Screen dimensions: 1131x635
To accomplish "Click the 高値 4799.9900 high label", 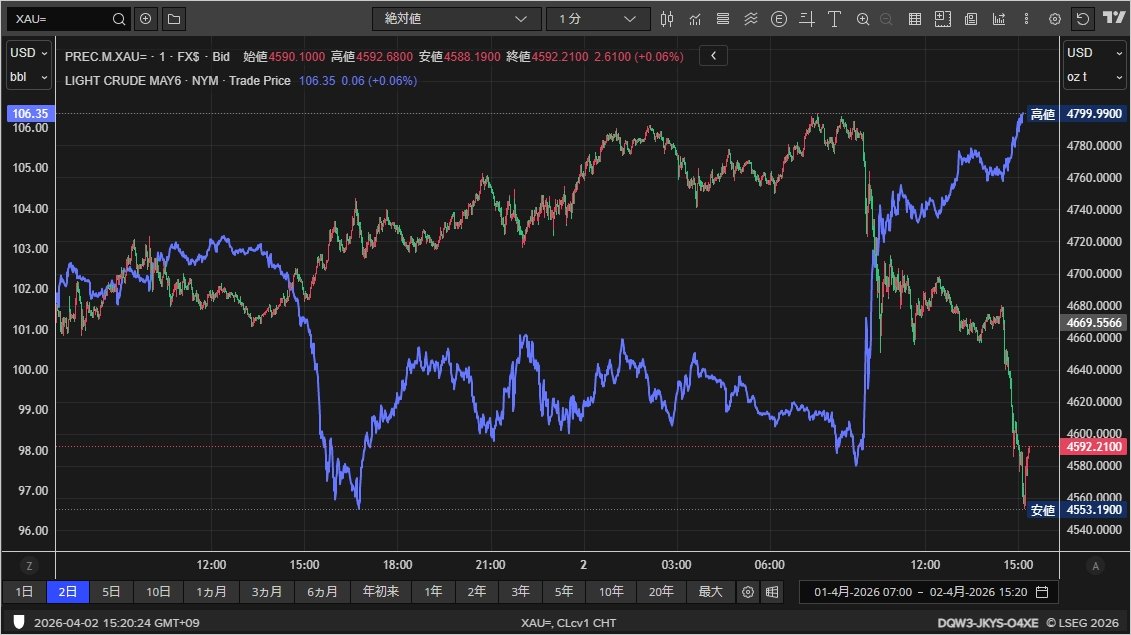I will coord(1078,114).
